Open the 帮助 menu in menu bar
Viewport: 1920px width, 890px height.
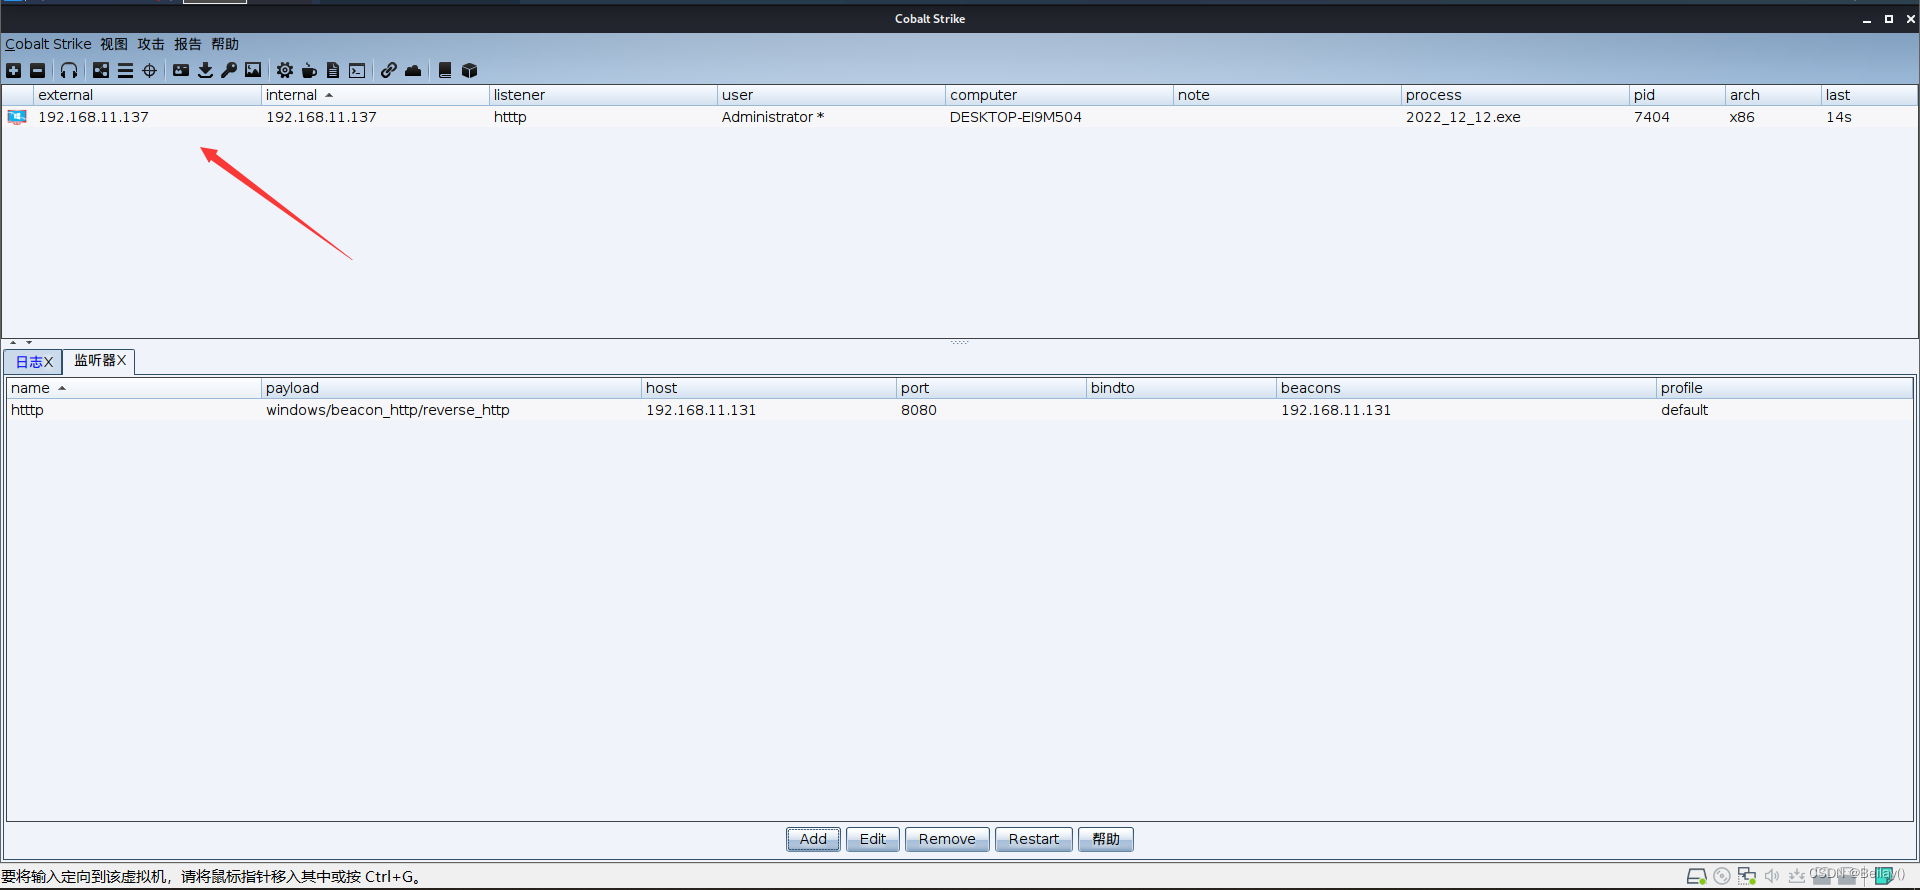(x=225, y=44)
